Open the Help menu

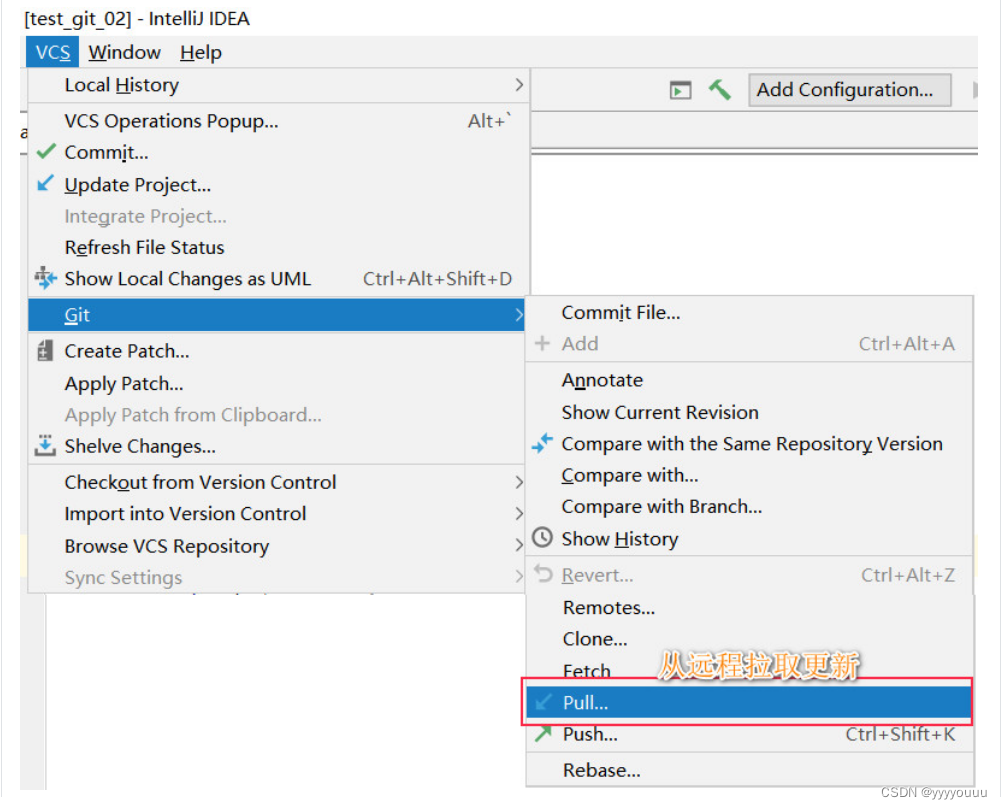[200, 52]
